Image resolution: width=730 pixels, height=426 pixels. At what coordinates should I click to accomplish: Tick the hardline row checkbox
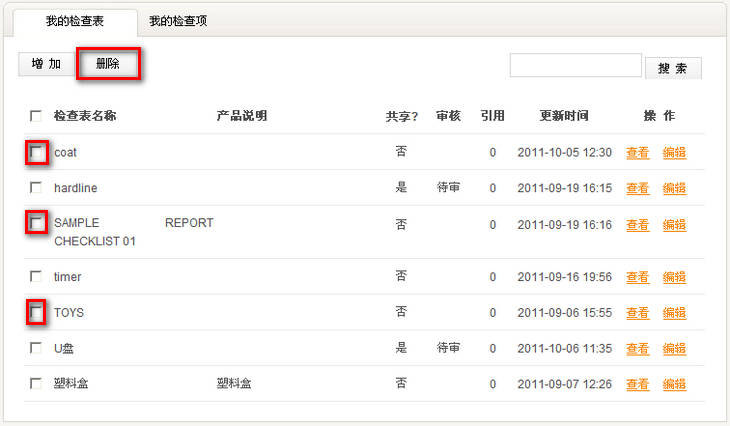36,188
